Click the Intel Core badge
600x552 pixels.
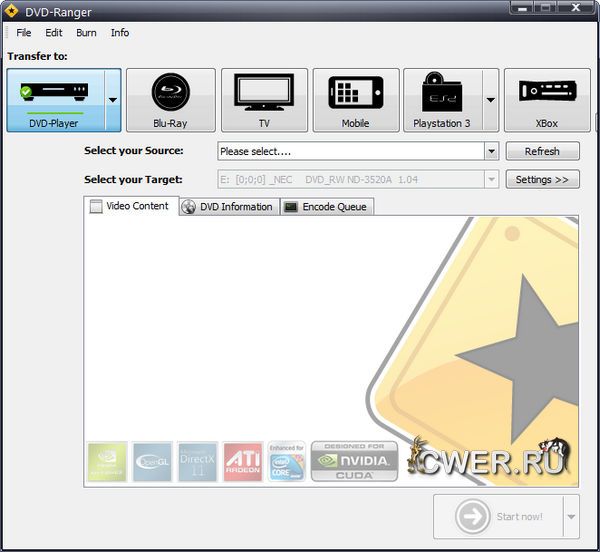coord(287,462)
